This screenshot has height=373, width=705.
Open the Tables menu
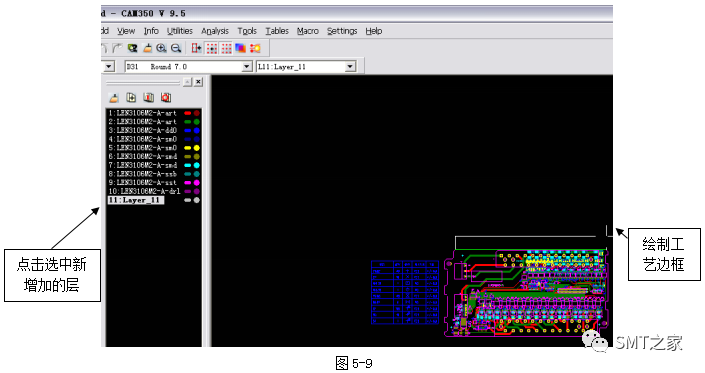(277, 31)
